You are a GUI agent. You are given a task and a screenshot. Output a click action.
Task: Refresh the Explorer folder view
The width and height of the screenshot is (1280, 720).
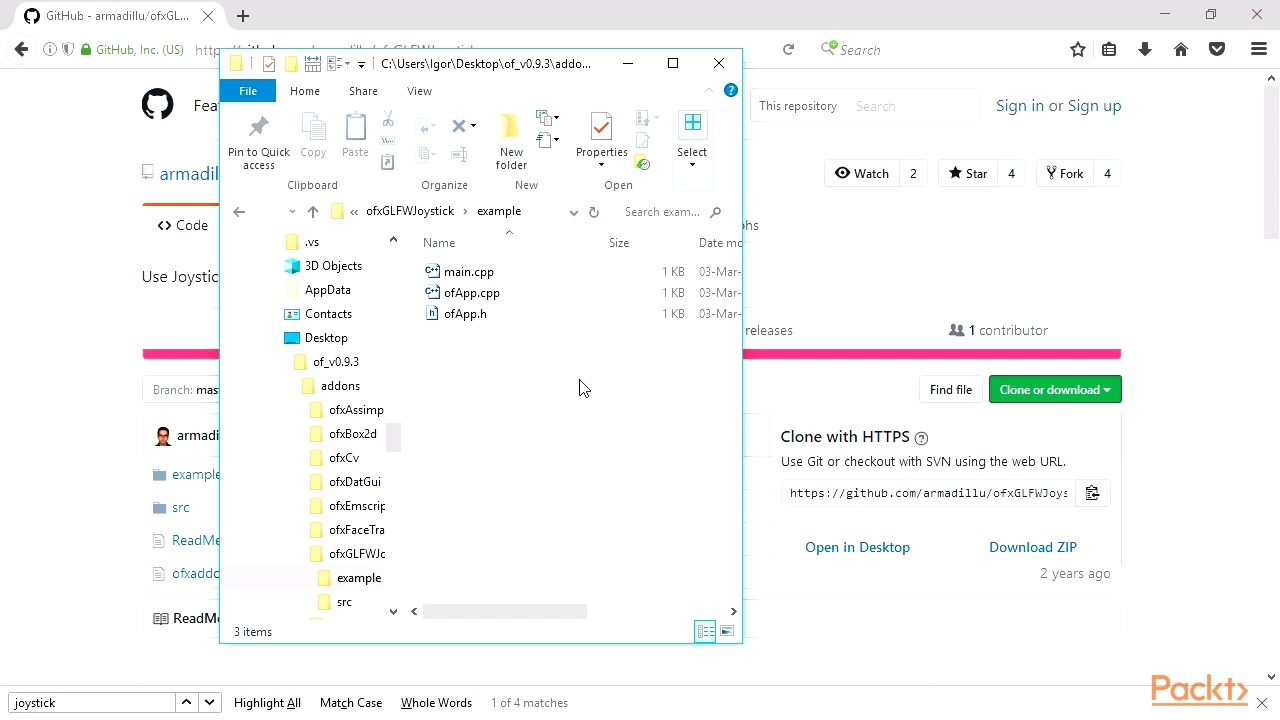coord(594,212)
